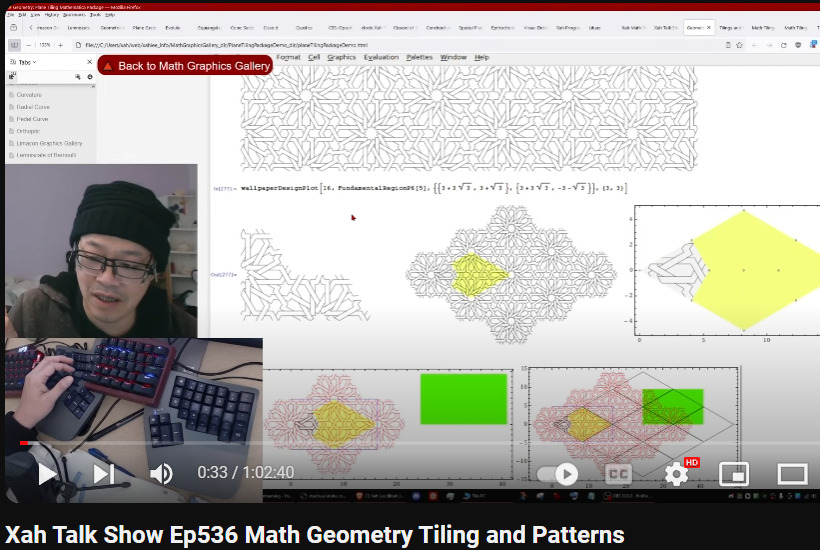
Task: Switch to the Xah Math browser tab
Action: [633, 28]
